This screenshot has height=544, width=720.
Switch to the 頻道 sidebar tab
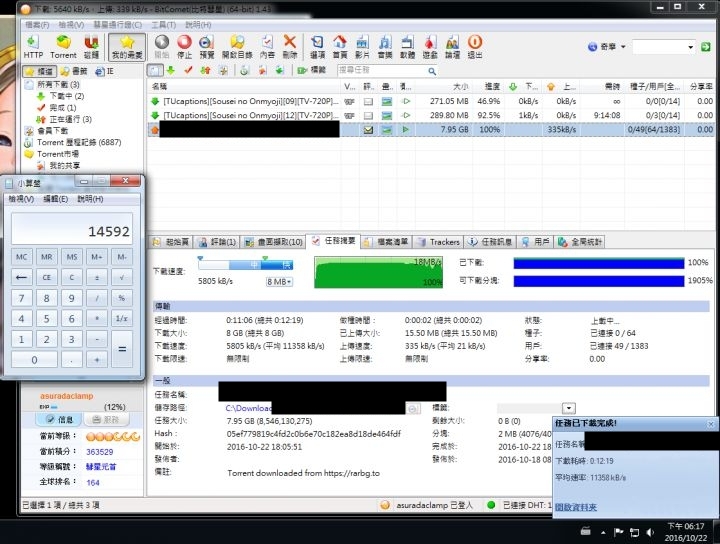pos(40,71)
